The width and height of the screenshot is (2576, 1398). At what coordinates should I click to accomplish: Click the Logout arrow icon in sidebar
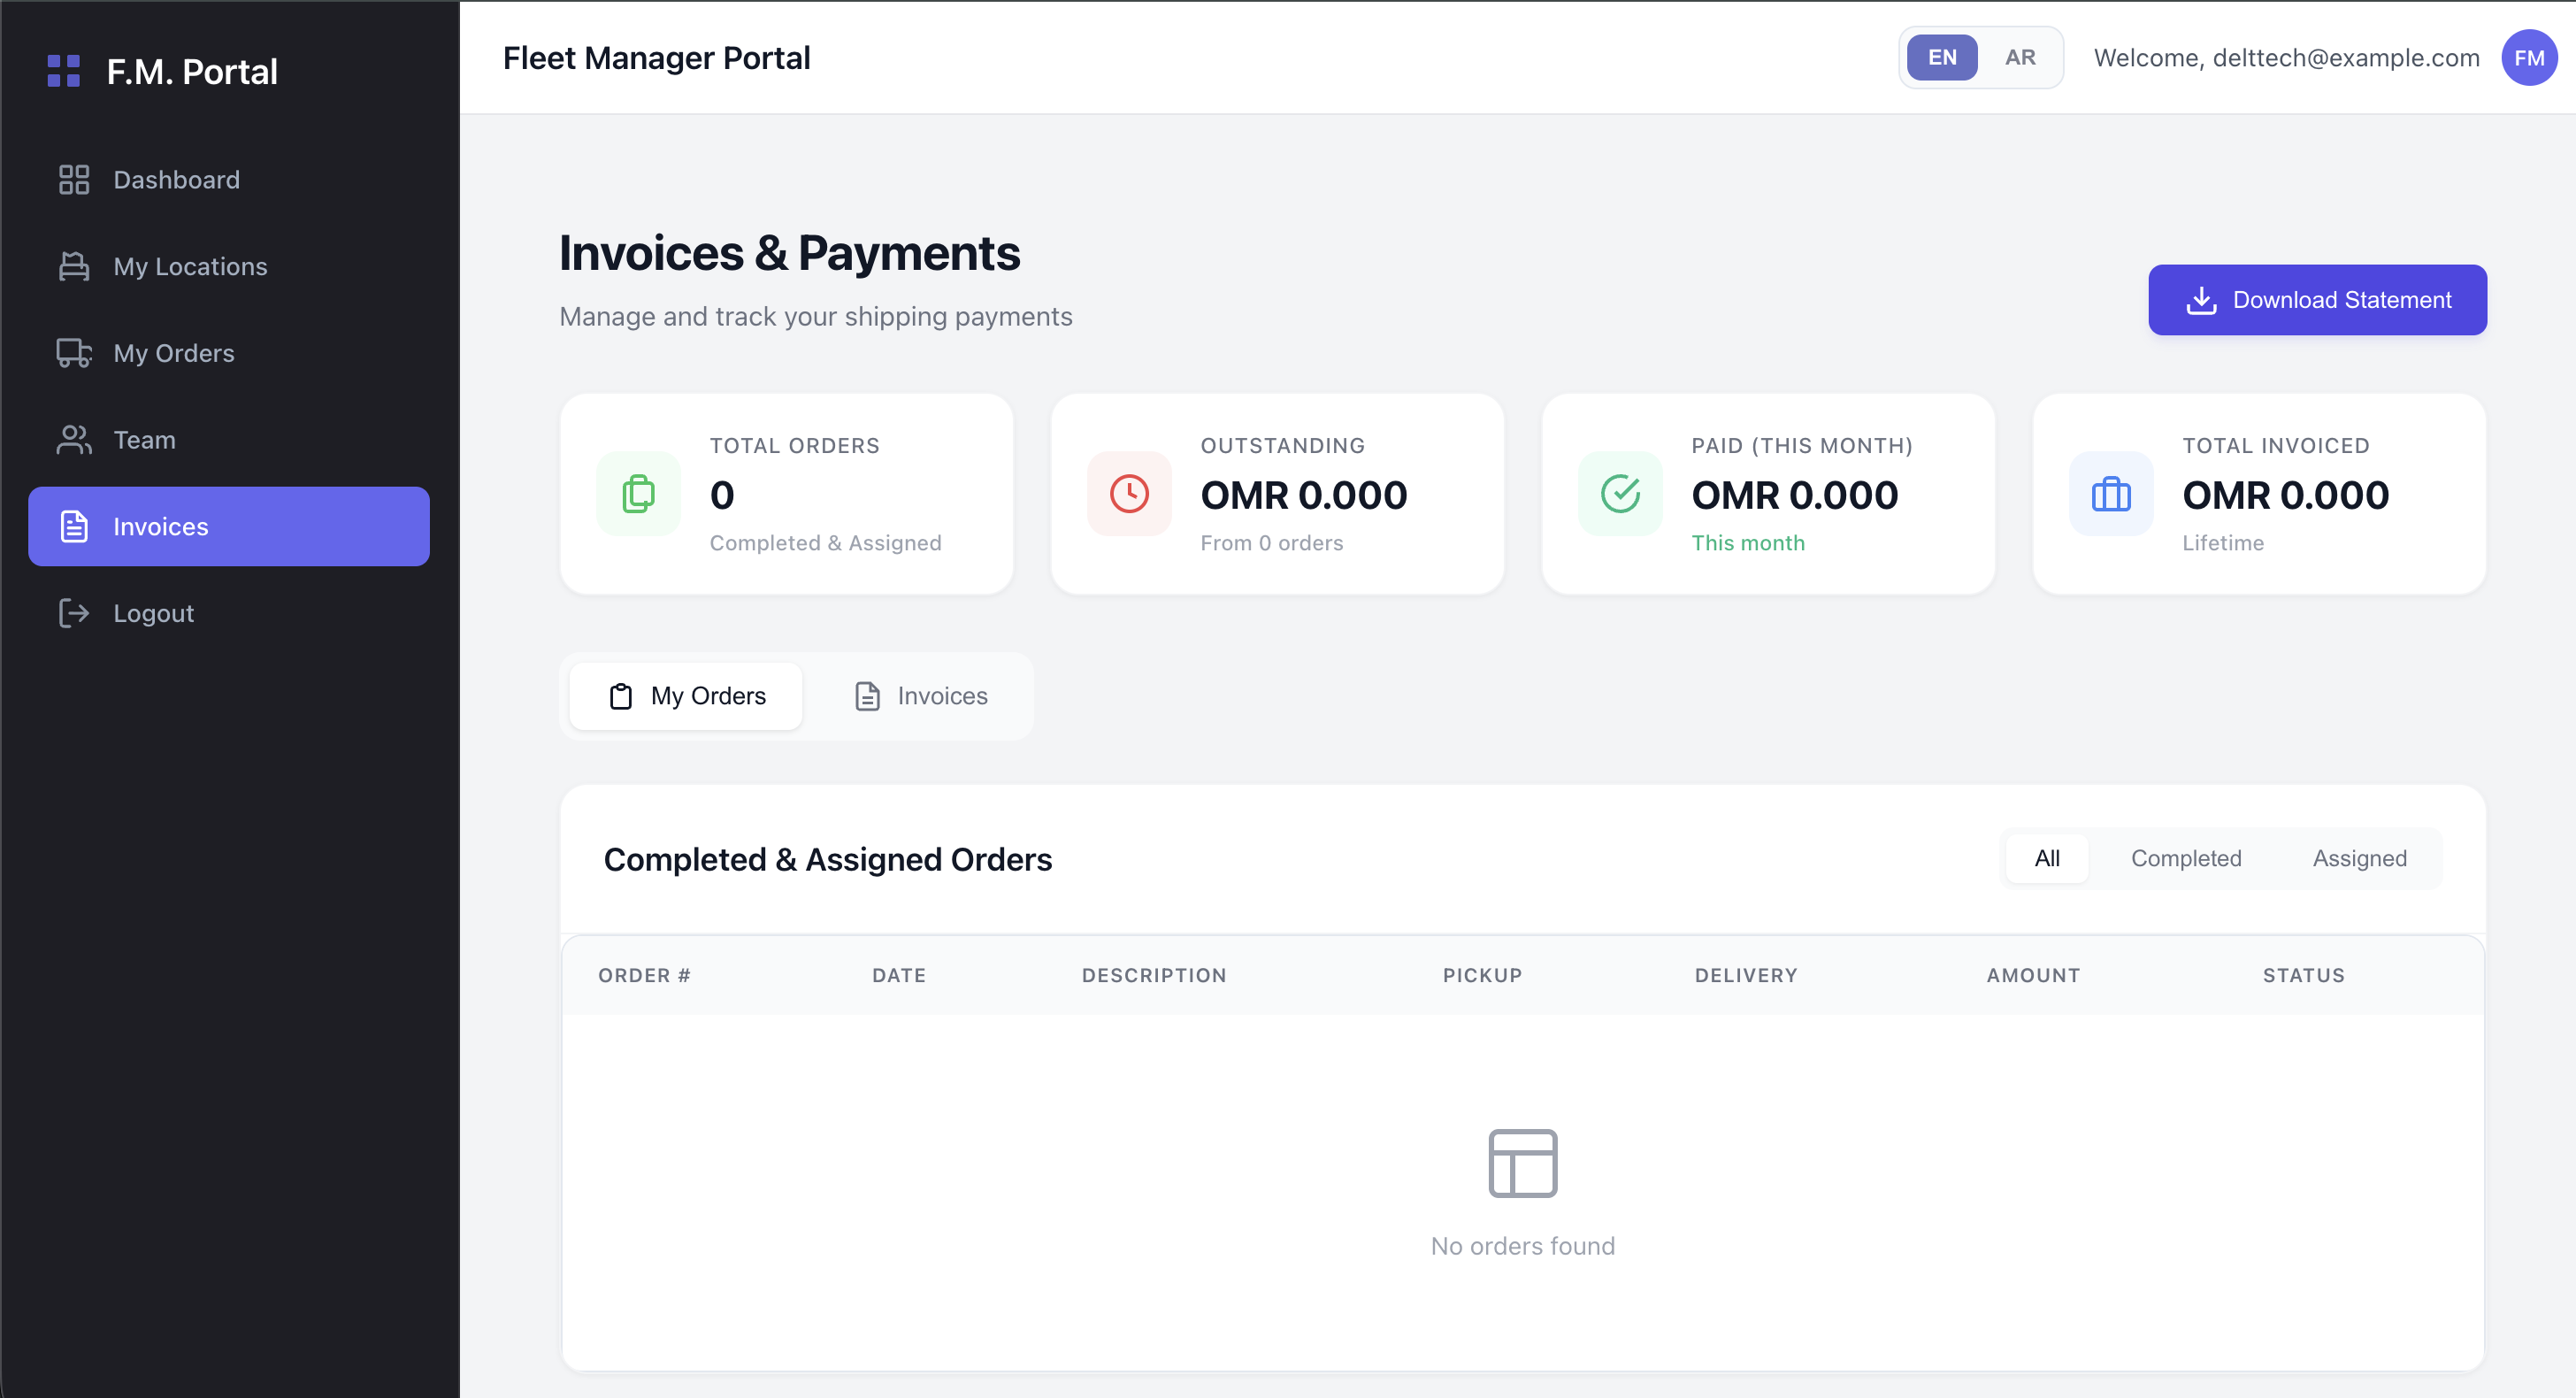(74, 613)
